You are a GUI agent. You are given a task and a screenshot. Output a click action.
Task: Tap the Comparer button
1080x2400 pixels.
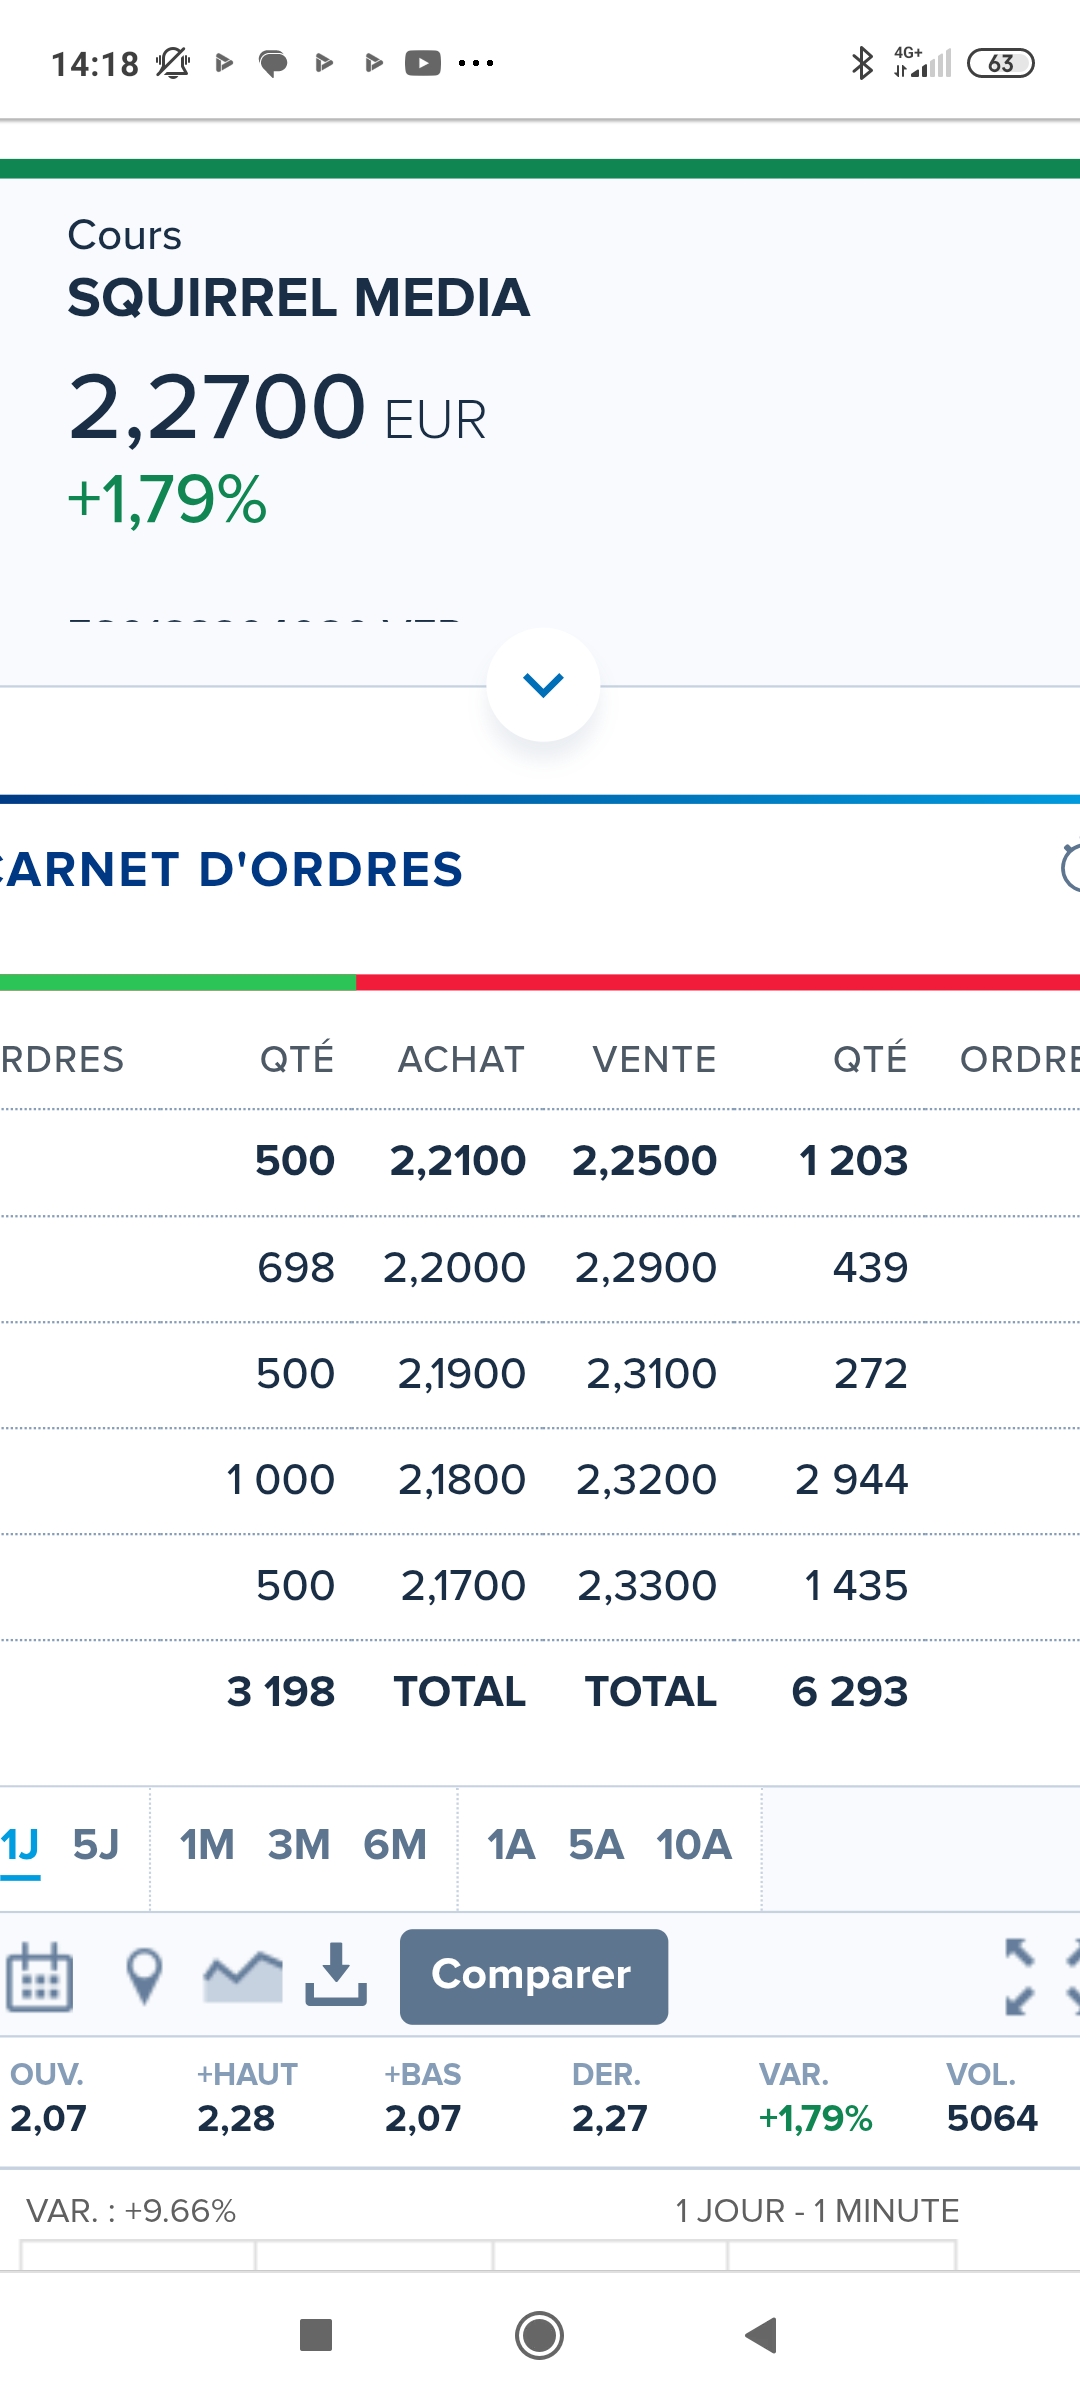tap(534, 1976)
